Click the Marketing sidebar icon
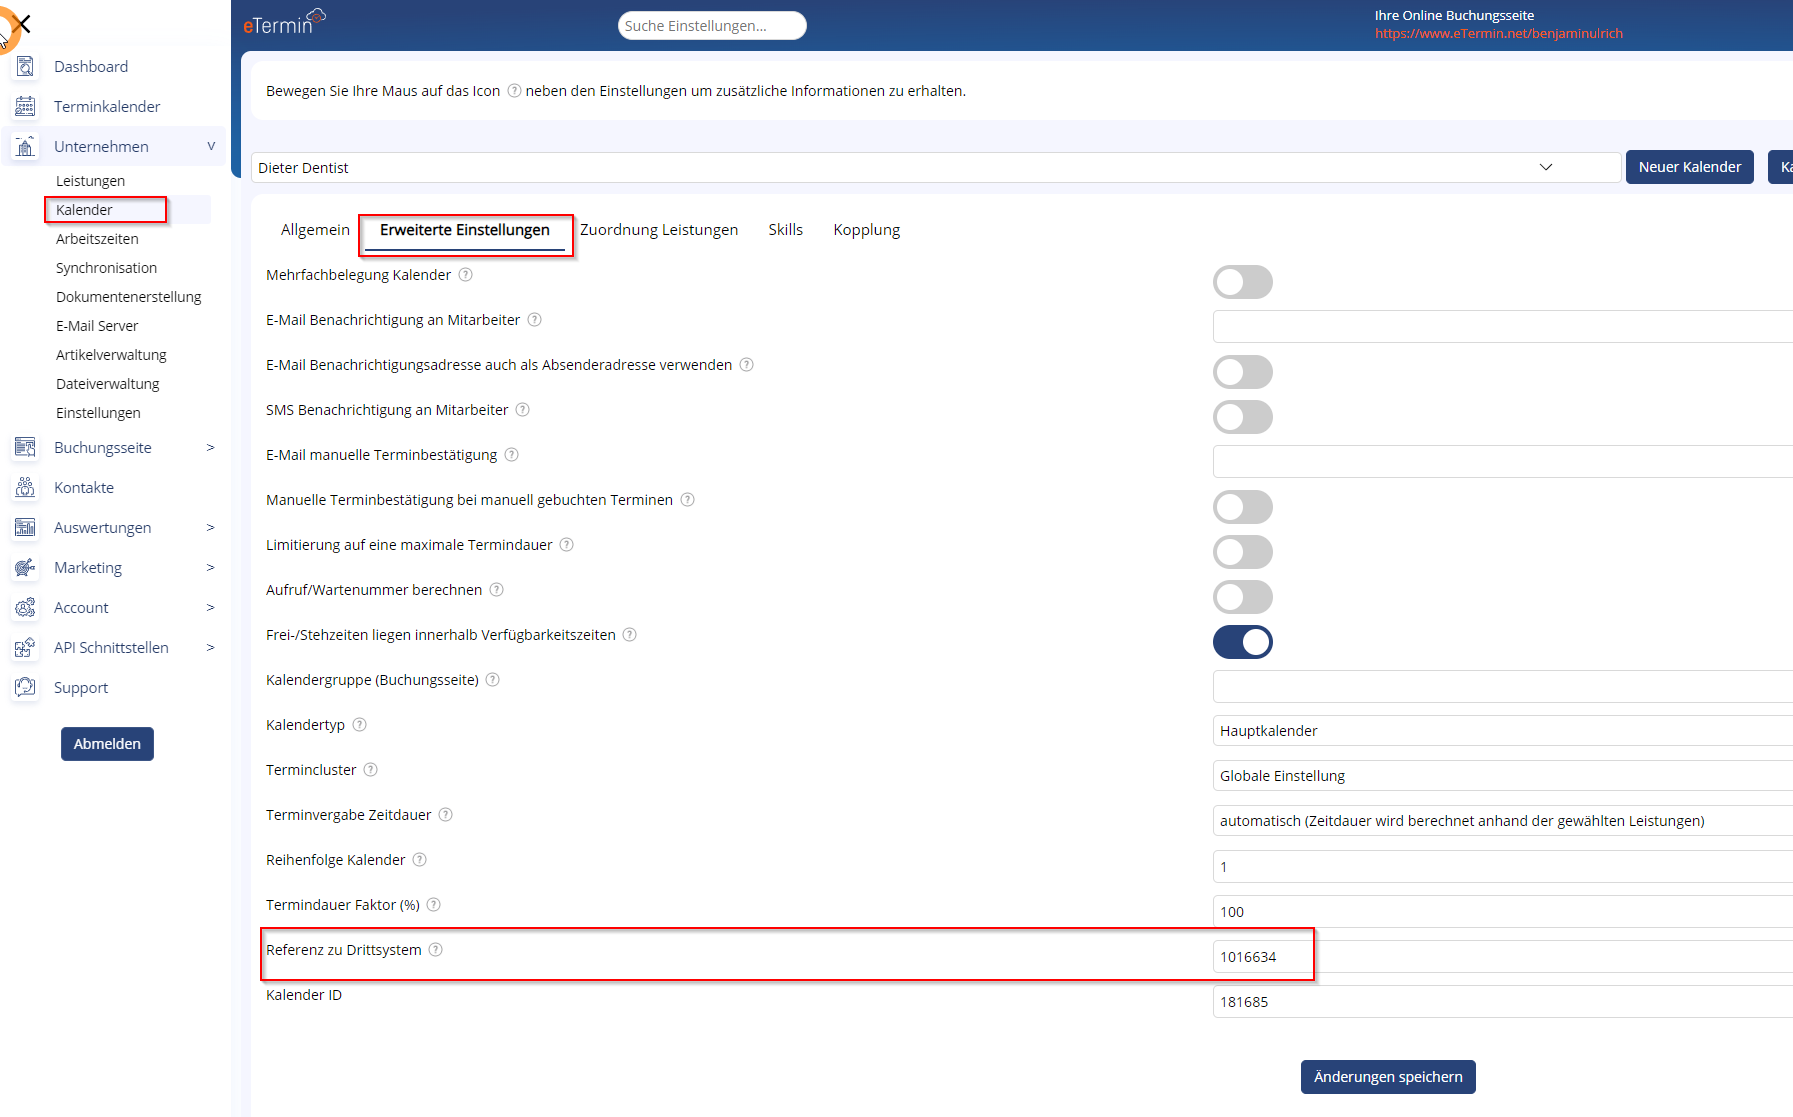The image size is (1793, 1117). pos(26,568)
